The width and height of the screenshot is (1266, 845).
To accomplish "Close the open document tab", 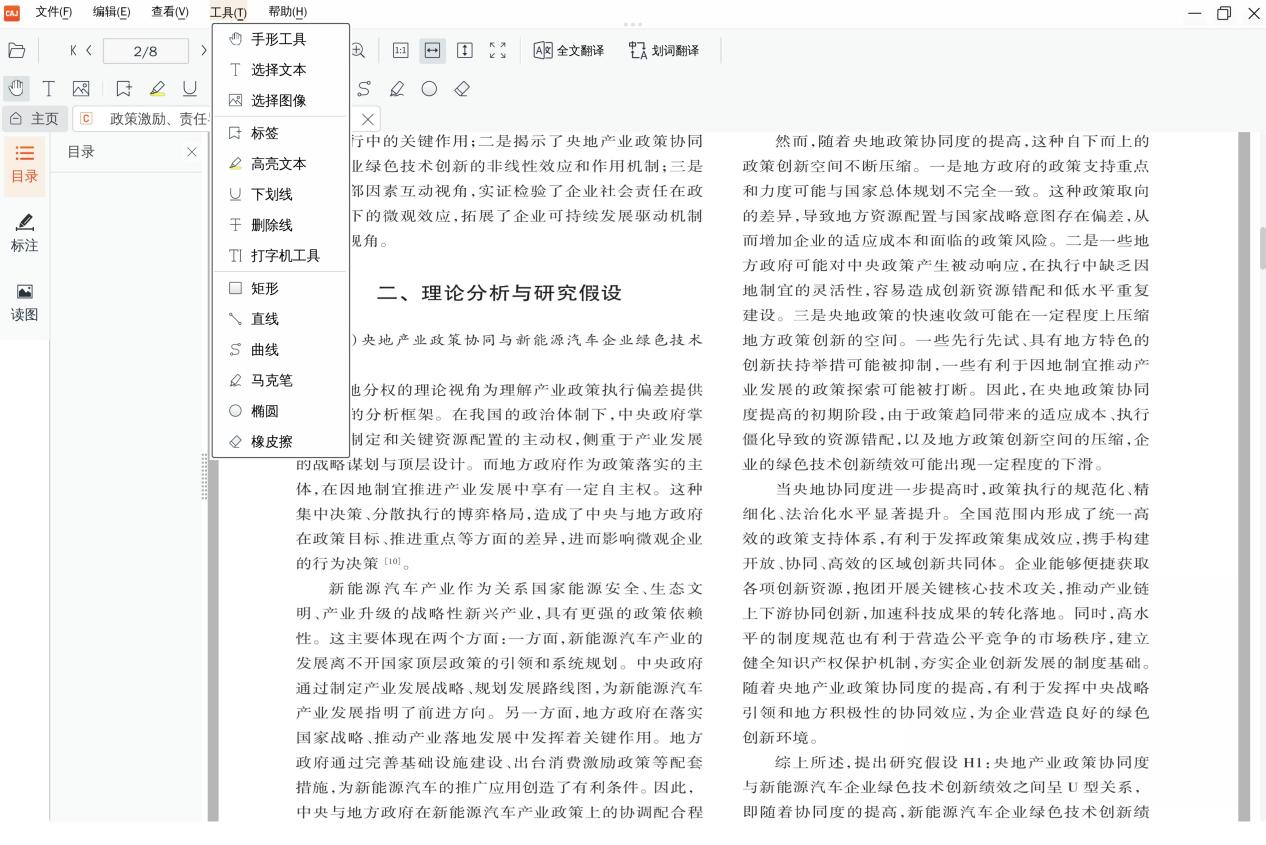I will (368, 119).
